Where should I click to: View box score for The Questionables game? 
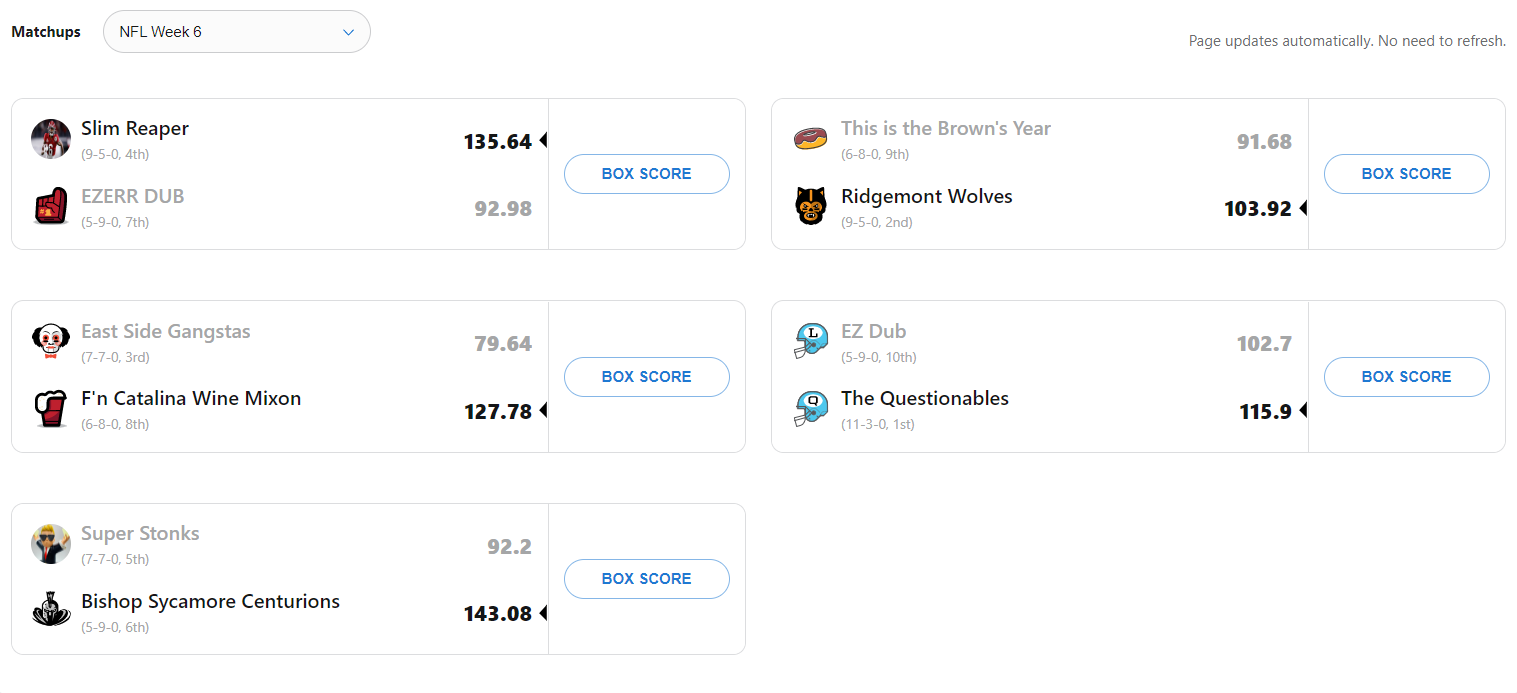1406,377
